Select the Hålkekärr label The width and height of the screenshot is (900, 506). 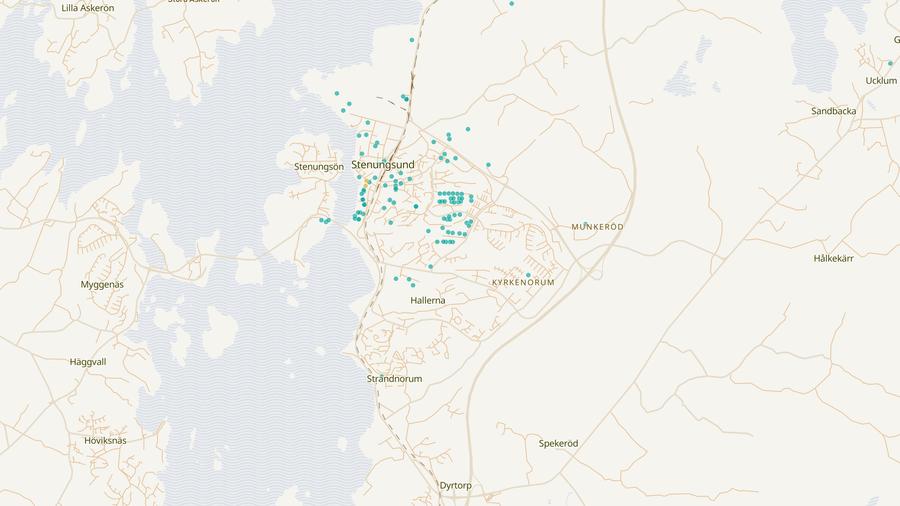[x=833, y=258]
